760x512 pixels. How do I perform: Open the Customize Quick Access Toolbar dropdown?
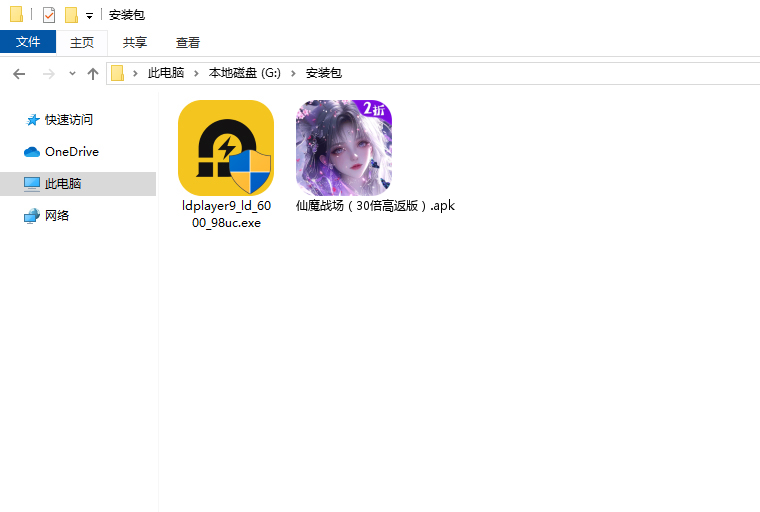pyautogui.click(x=89, y=16)
